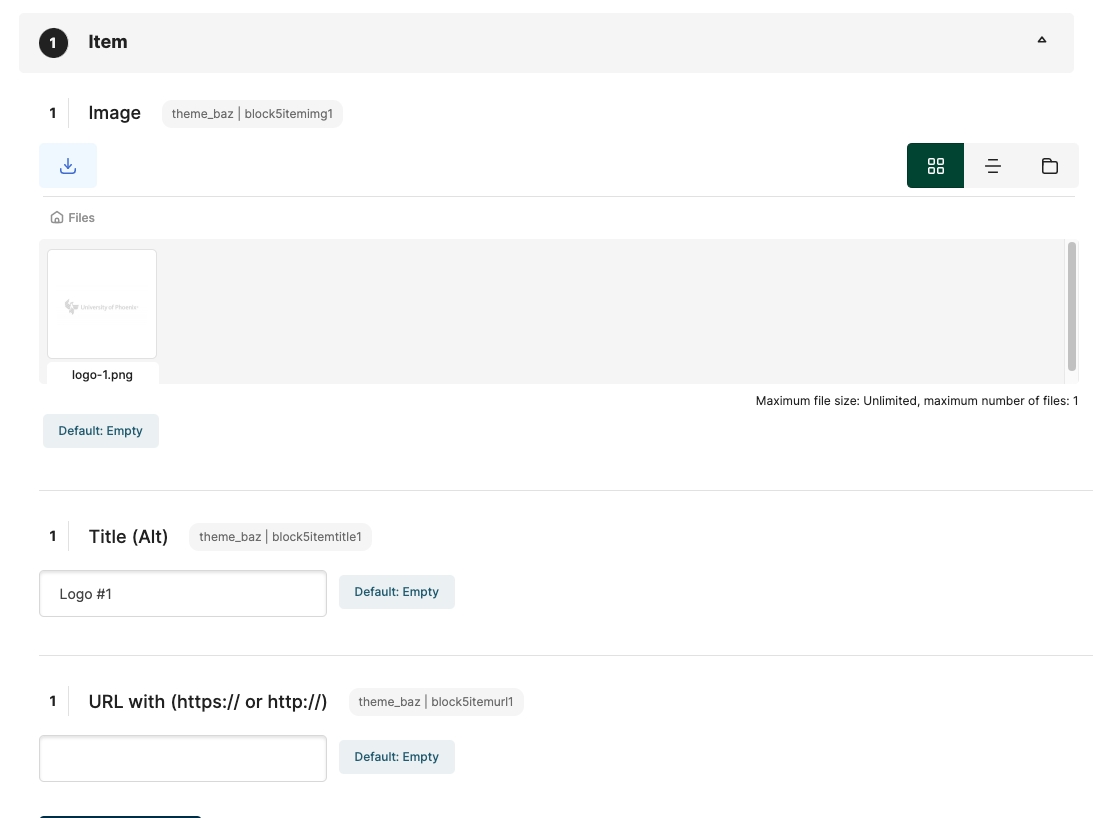Switch to grid view for files

tap(935, 166)
